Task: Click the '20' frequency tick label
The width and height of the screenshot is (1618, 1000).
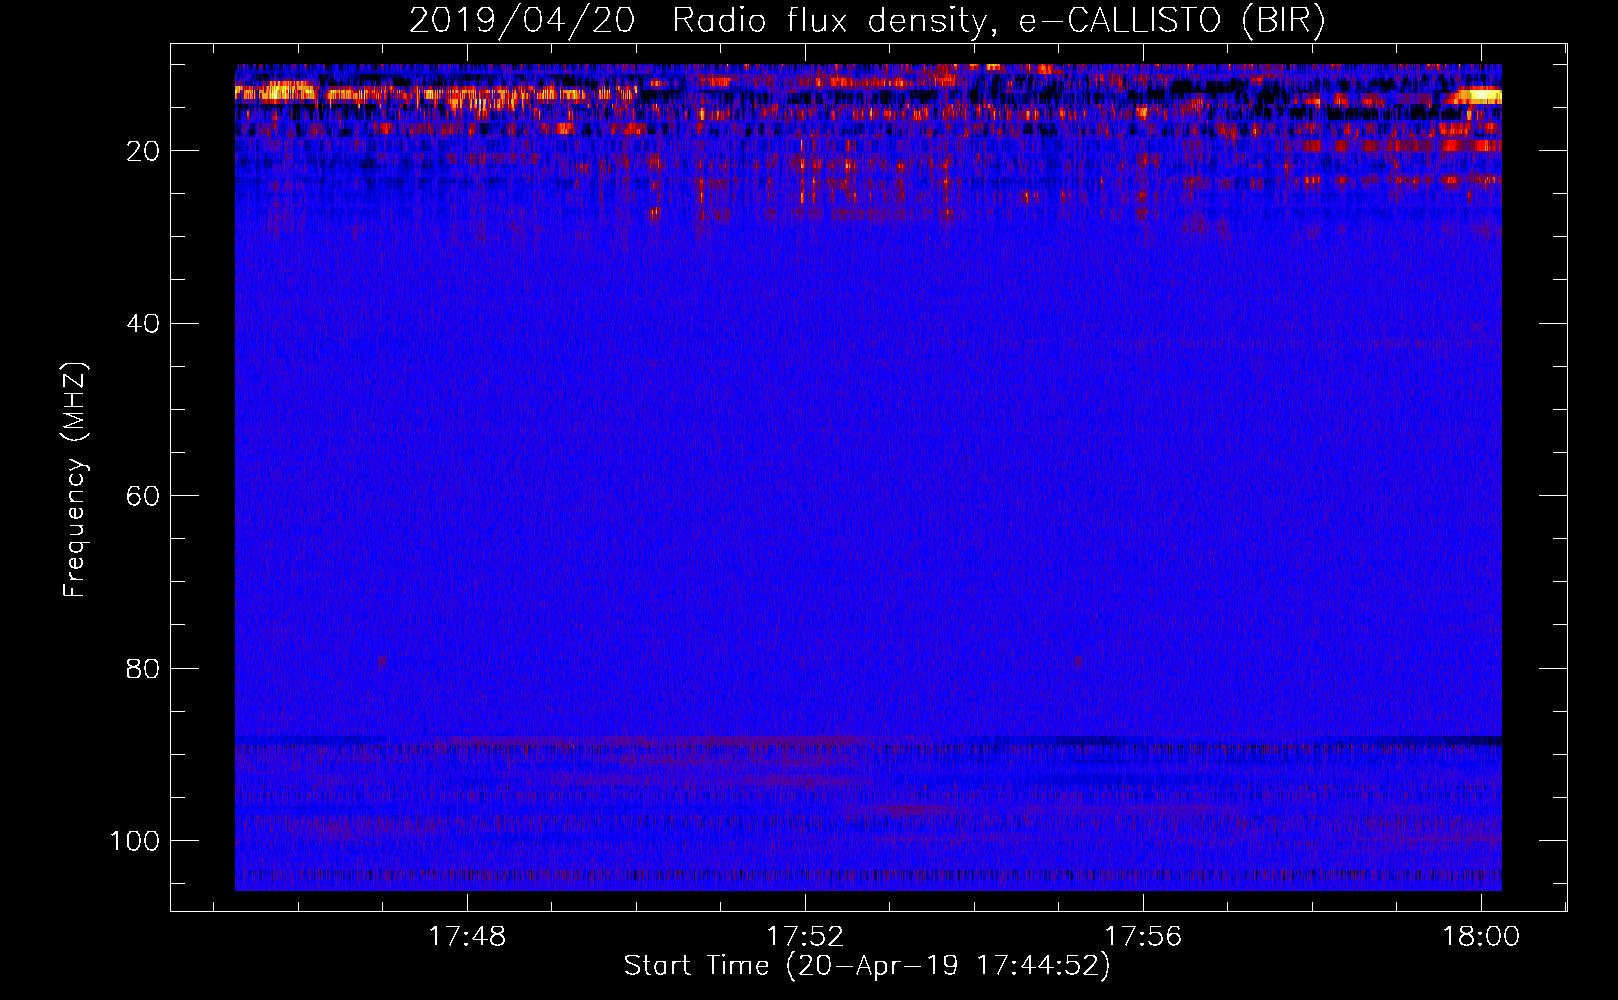Action: click(x=143, y=151)
